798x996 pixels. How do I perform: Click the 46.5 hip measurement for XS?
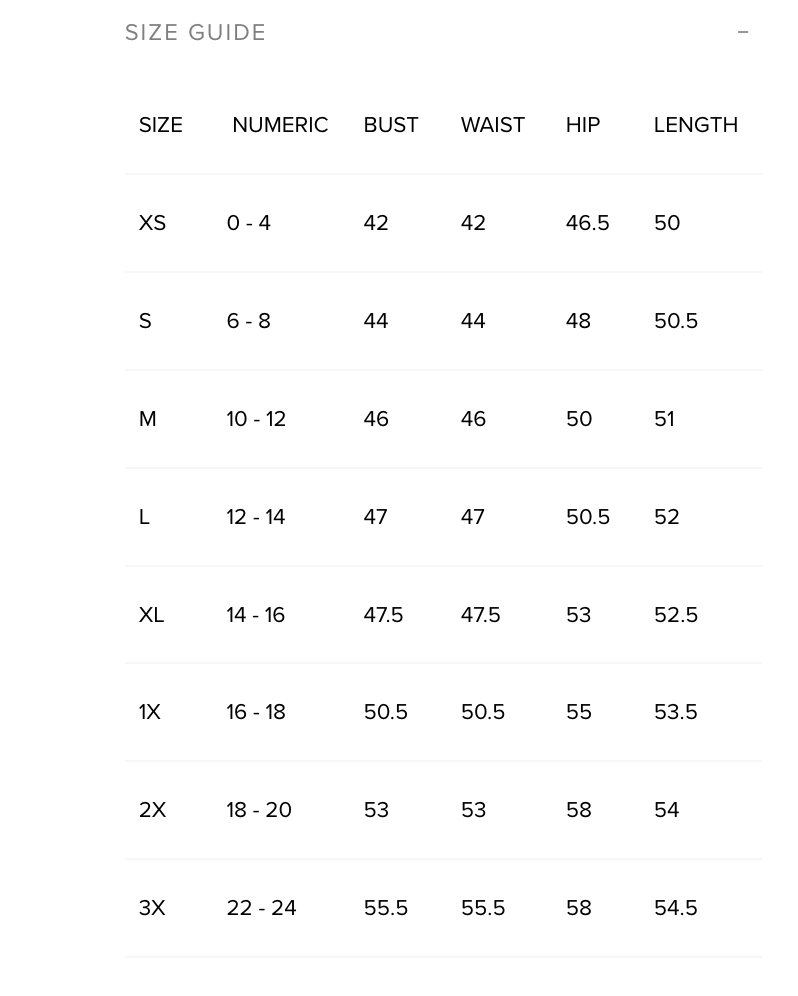(588, 223)
